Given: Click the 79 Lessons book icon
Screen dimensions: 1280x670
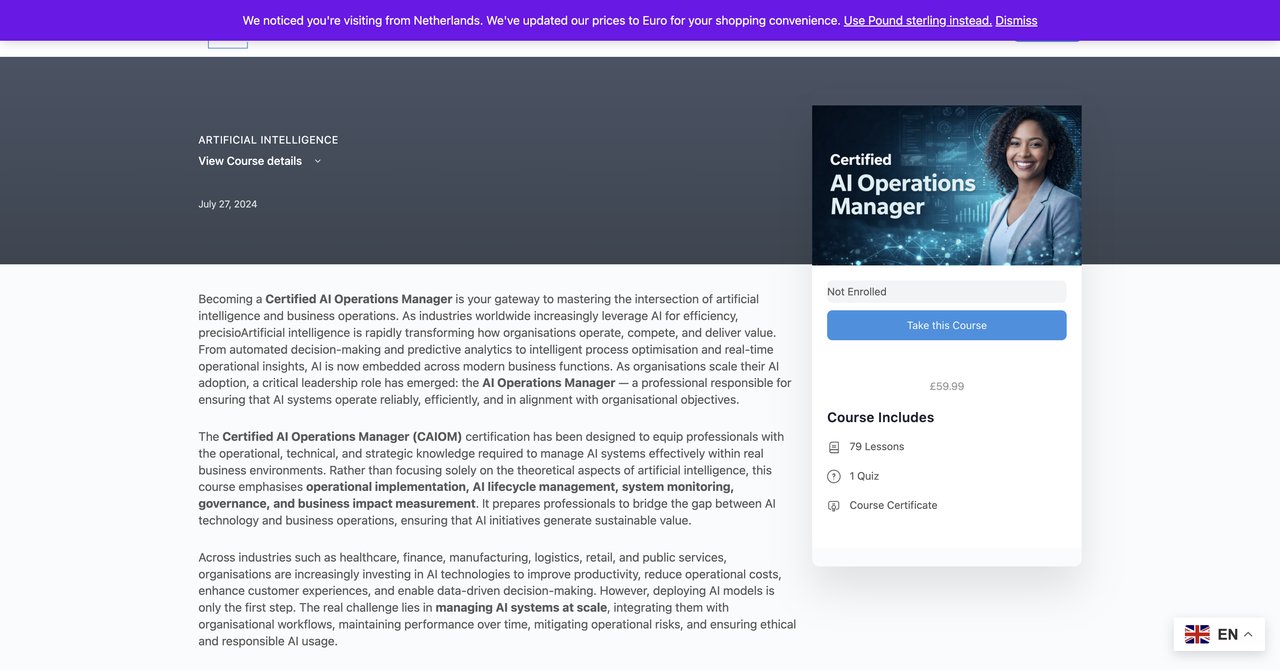Looking at the screenshot, I should point(834,447).
